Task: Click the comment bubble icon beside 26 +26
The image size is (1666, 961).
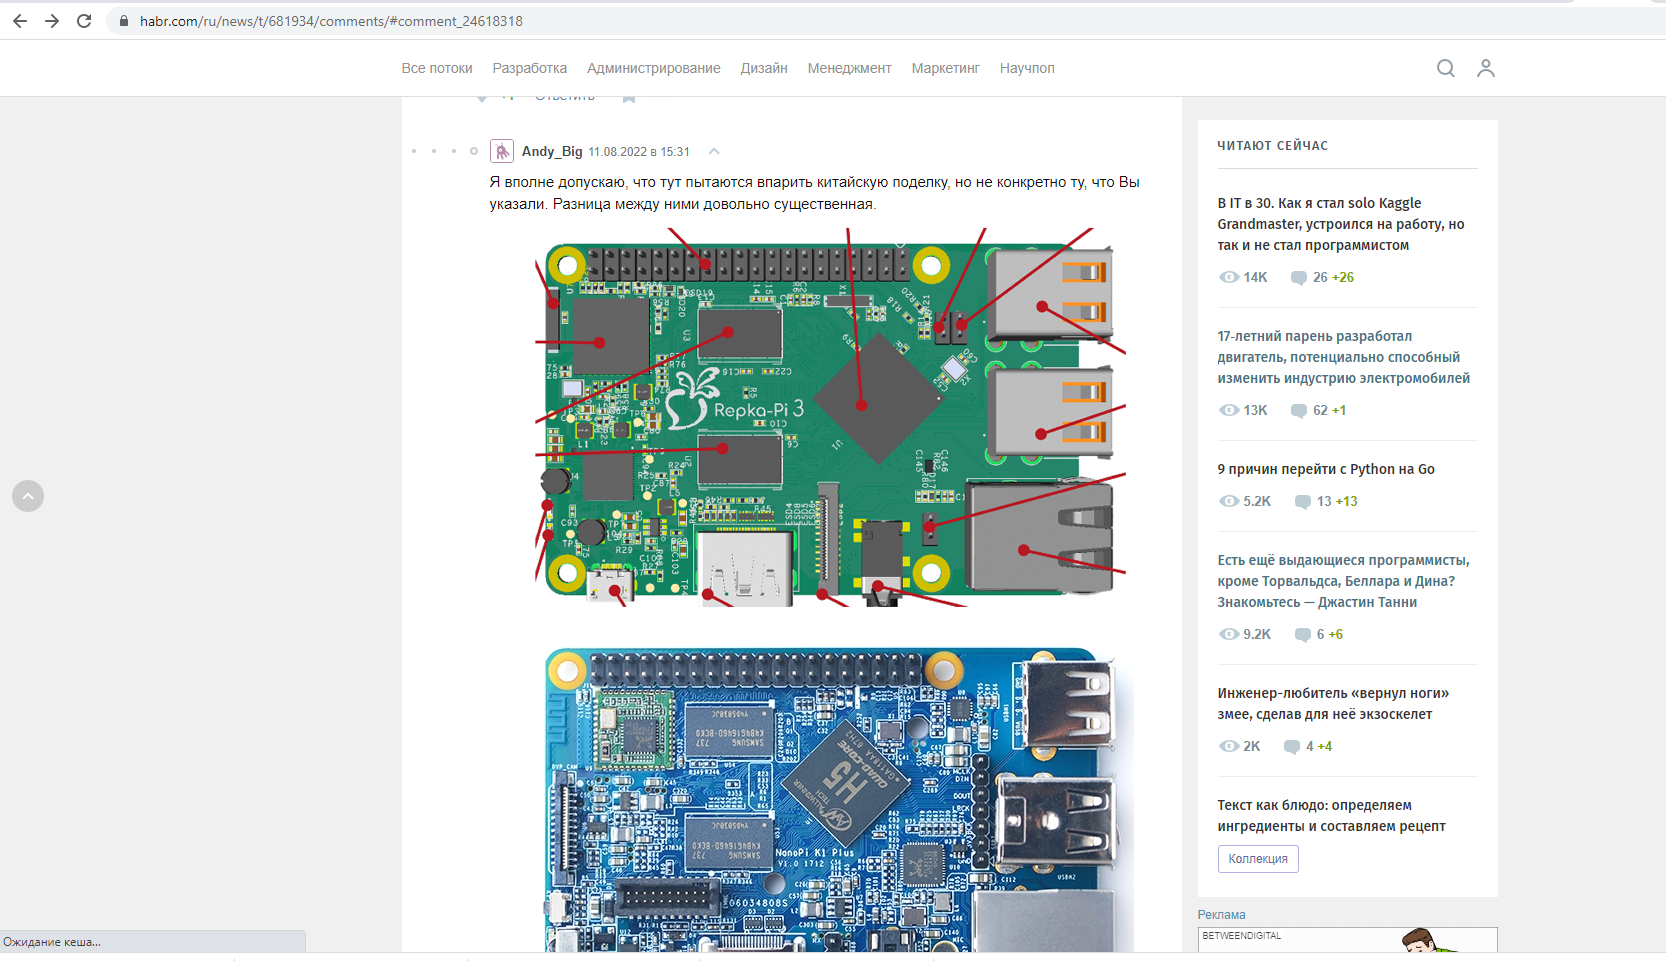Action: [1298, 278]
